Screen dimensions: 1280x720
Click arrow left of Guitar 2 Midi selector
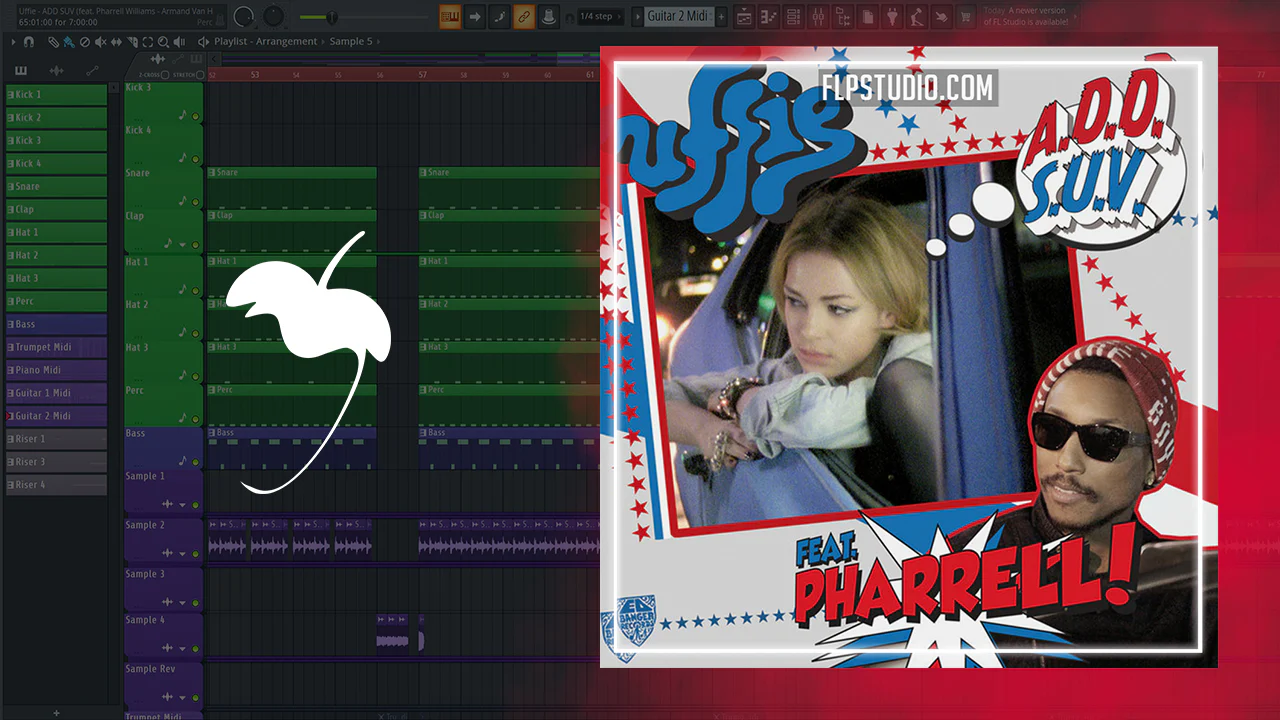[639, 16]
